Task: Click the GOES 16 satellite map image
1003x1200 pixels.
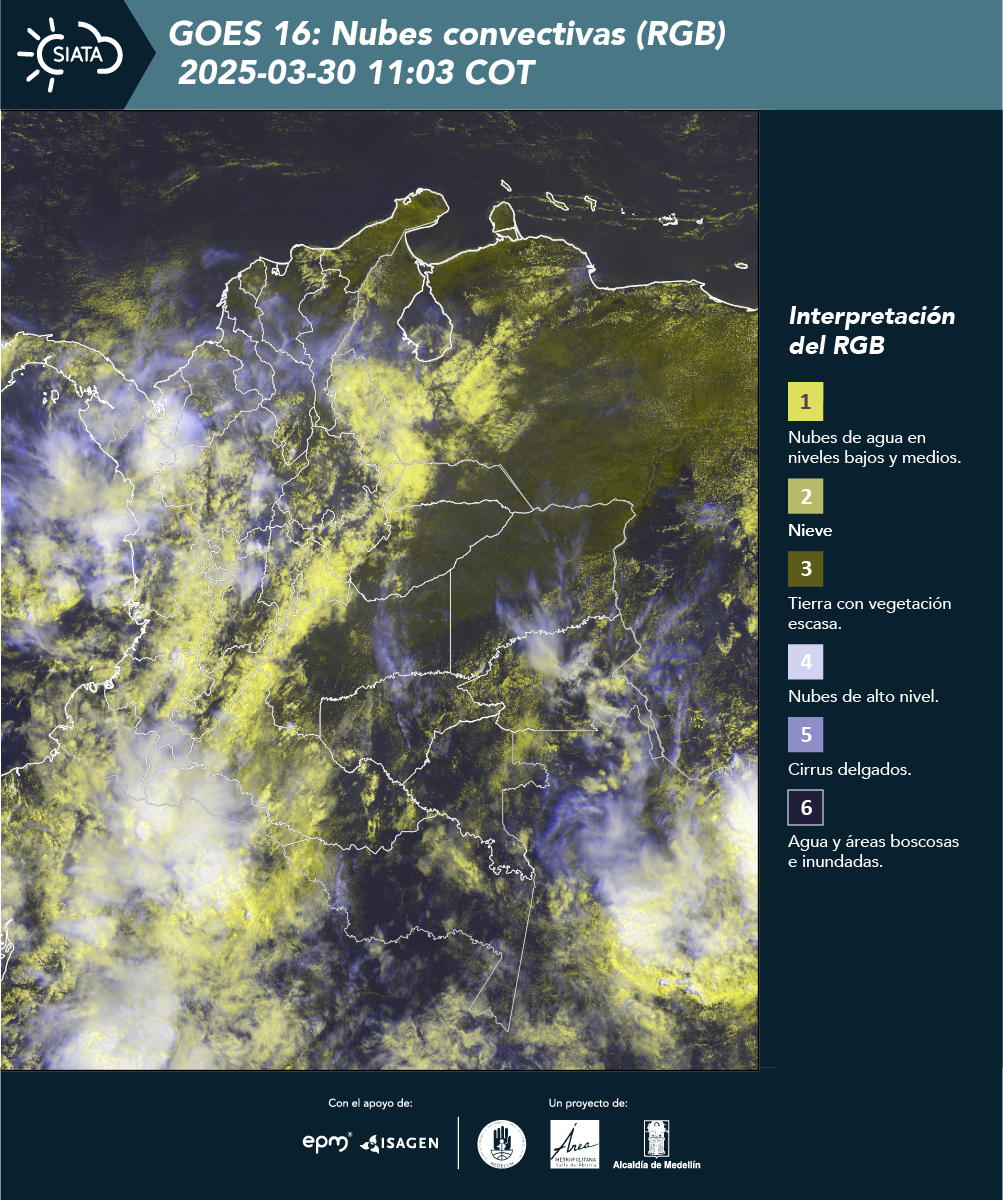Action: pyautogui.click(x=379, y=590)
